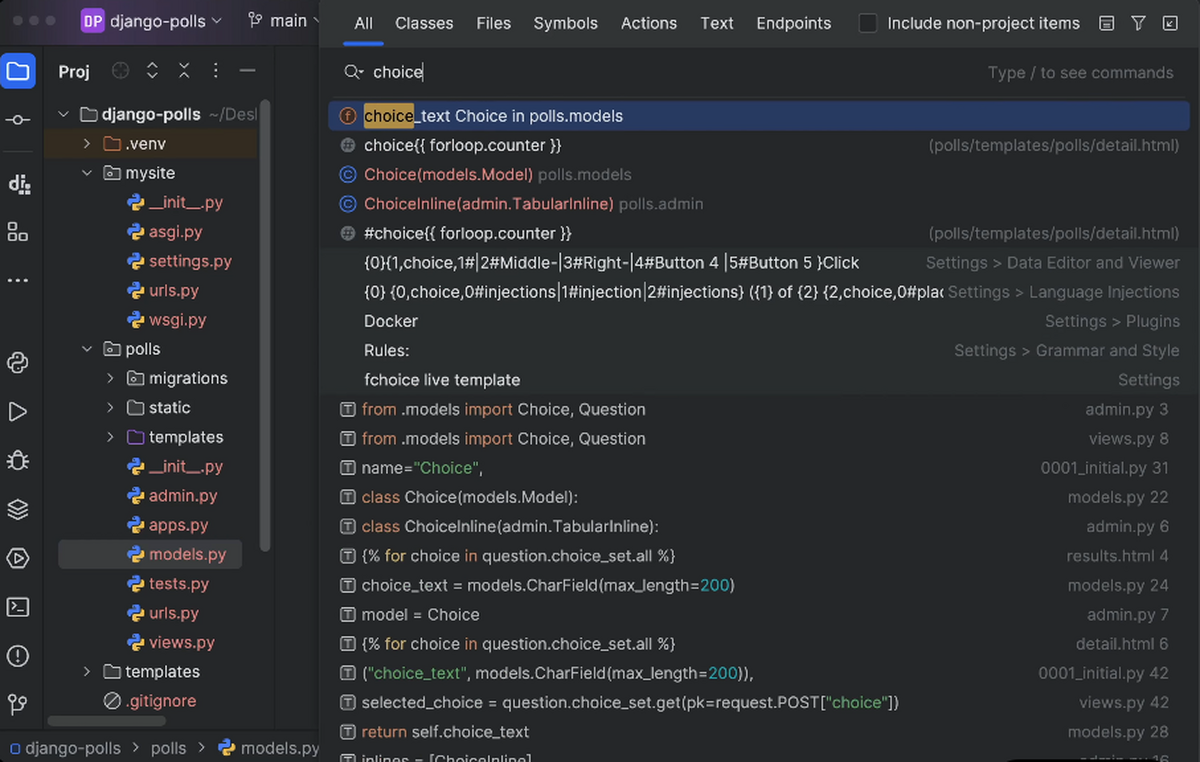Click the Project panel horizontal scrollbar
Image resolution: width=1200 pixels, height=762 pixels.
tap(107, 721)
